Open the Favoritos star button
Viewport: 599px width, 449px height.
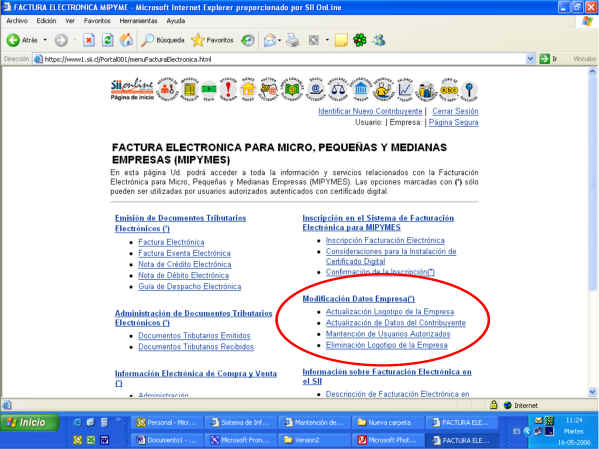(212, 40)
